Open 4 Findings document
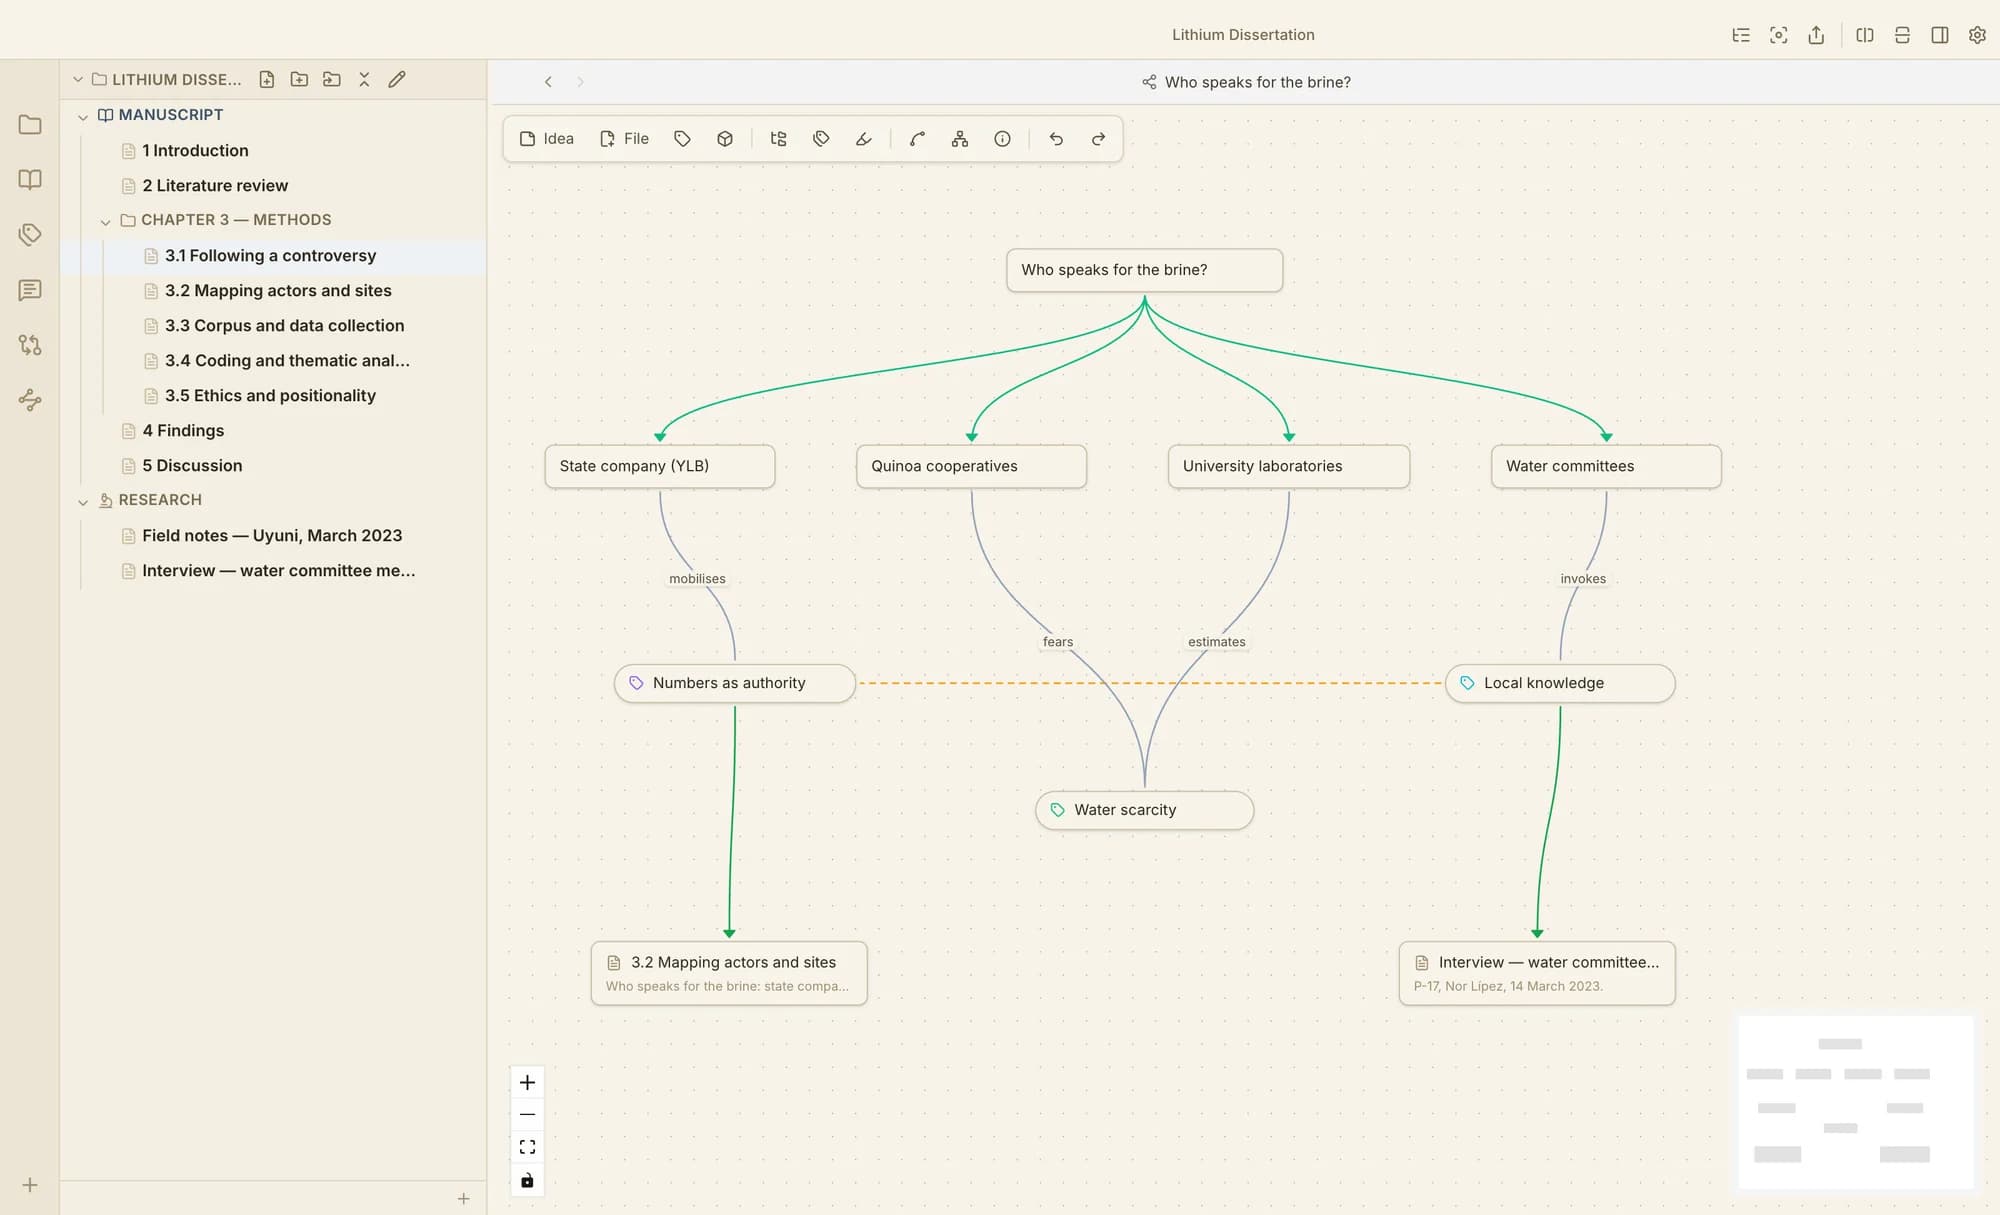This screenshot has height=1215, width=2000. tap(183, 431)
